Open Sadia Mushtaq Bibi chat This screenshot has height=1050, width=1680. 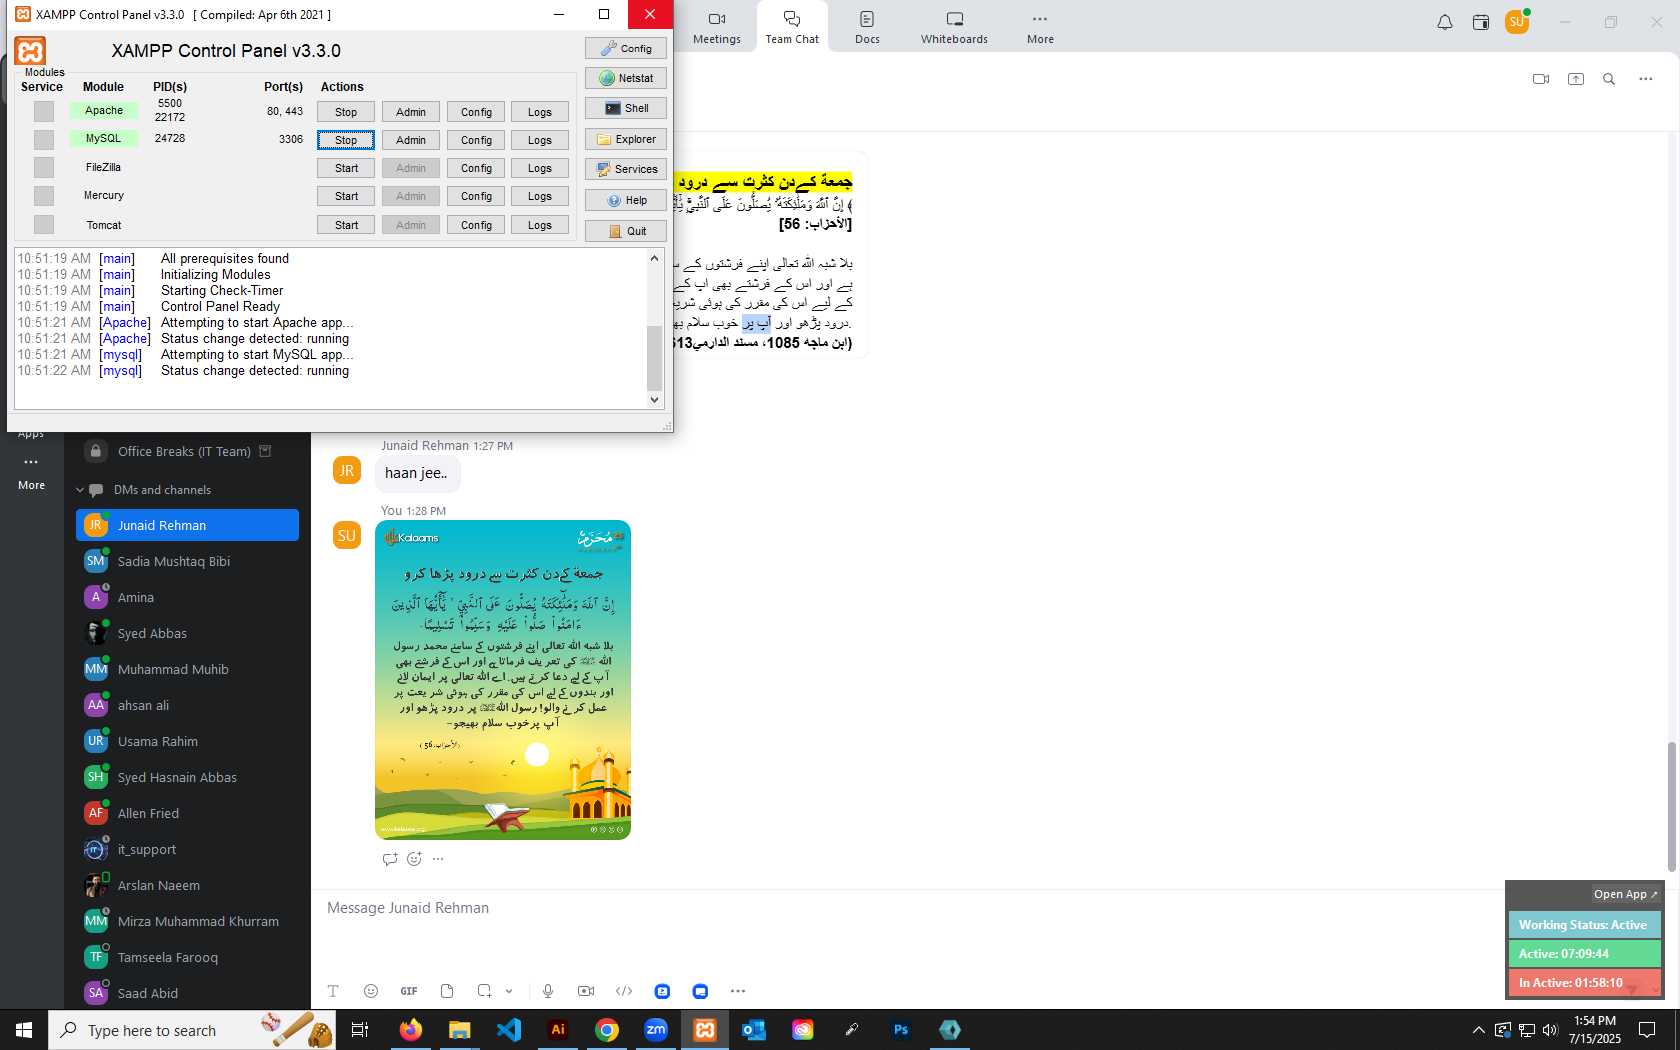[187, 561]
